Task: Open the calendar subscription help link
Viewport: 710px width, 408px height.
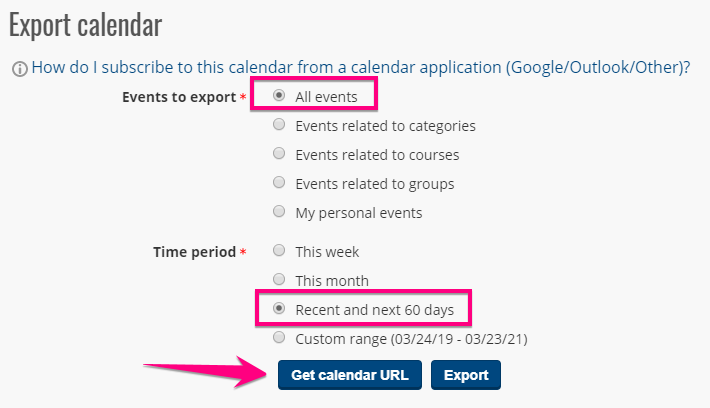Action: point(361,68)
